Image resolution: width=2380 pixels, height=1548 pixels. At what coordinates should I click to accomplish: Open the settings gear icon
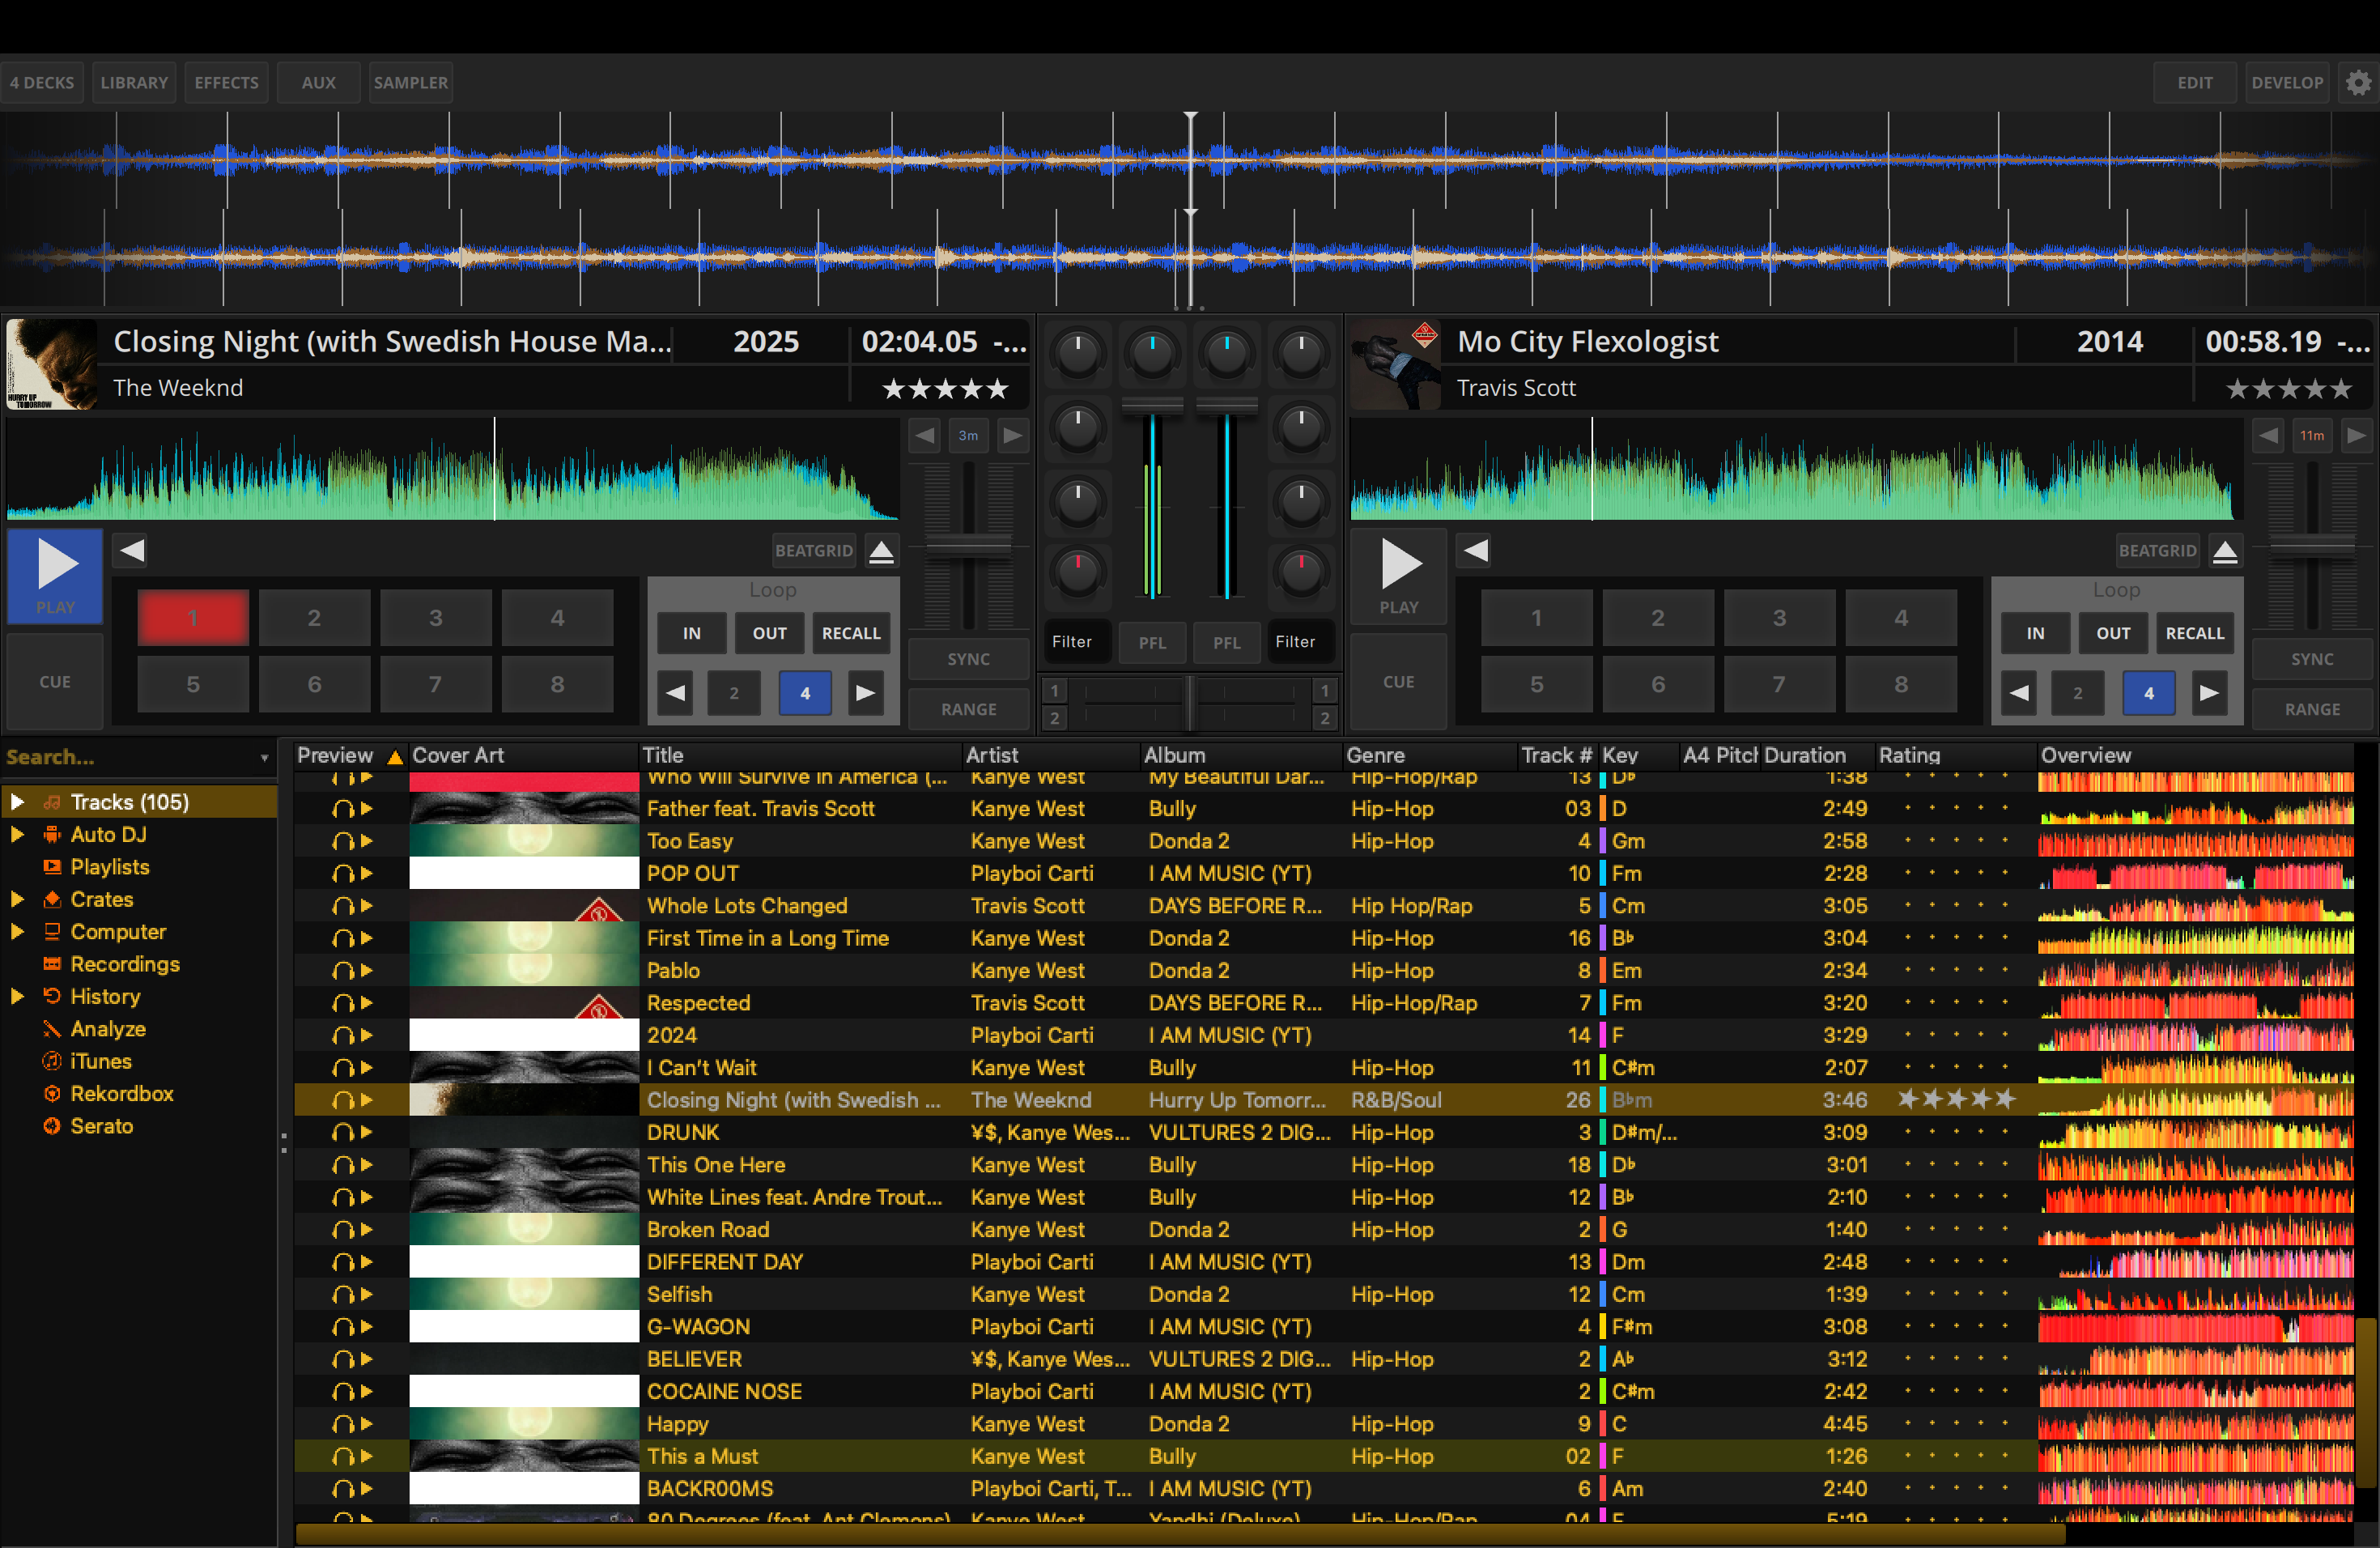click(2358, 83)
